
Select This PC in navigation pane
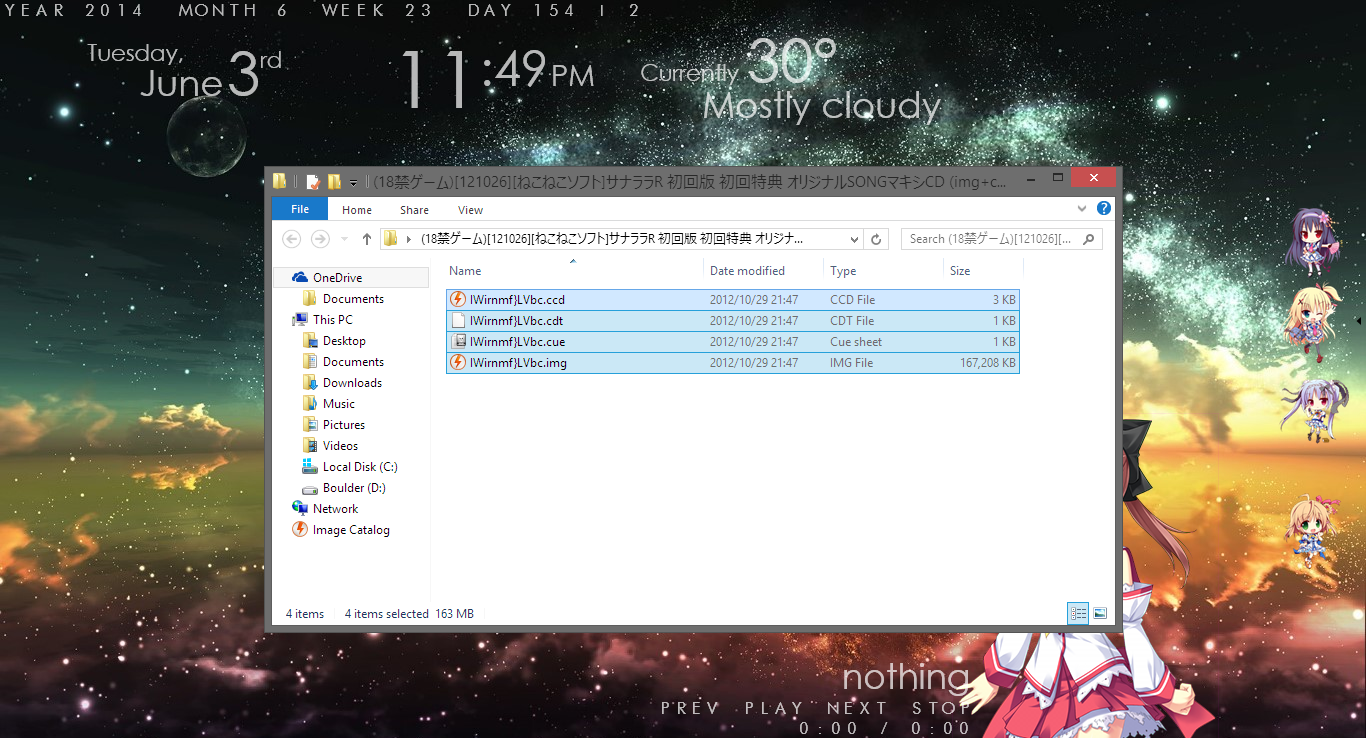(332, 320)
